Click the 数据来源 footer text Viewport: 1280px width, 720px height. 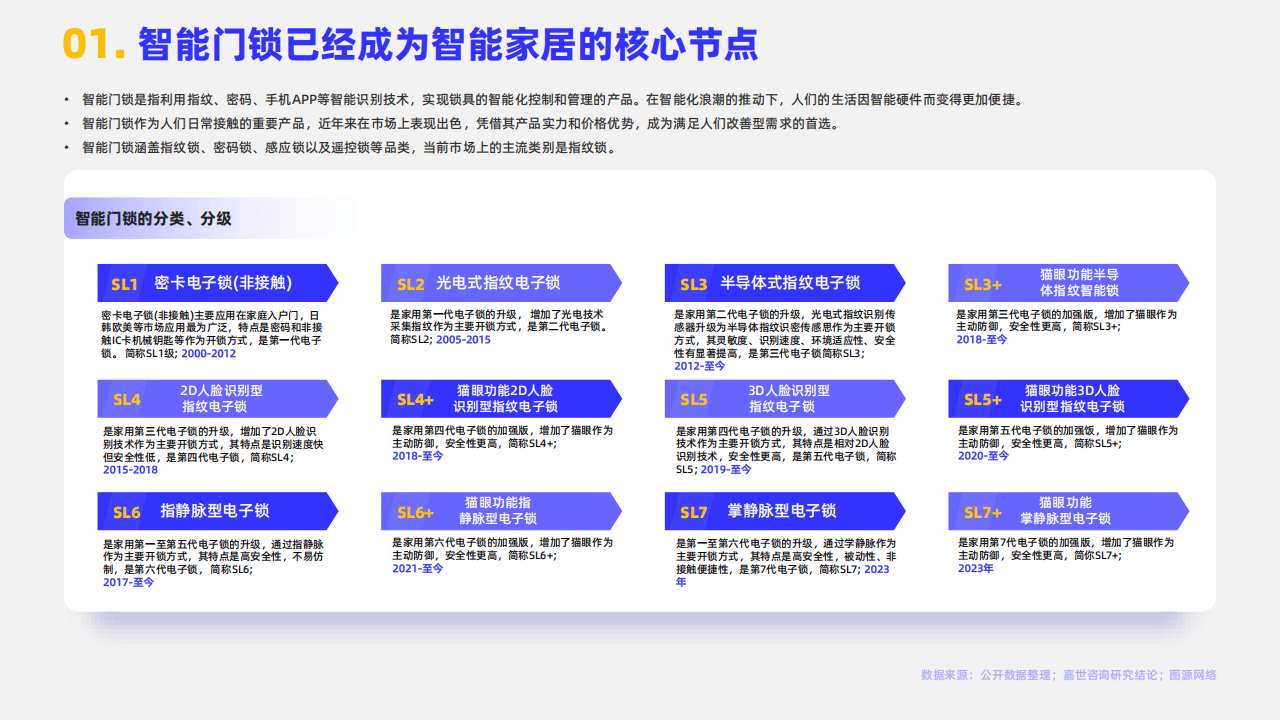[x=1068, y=675]
